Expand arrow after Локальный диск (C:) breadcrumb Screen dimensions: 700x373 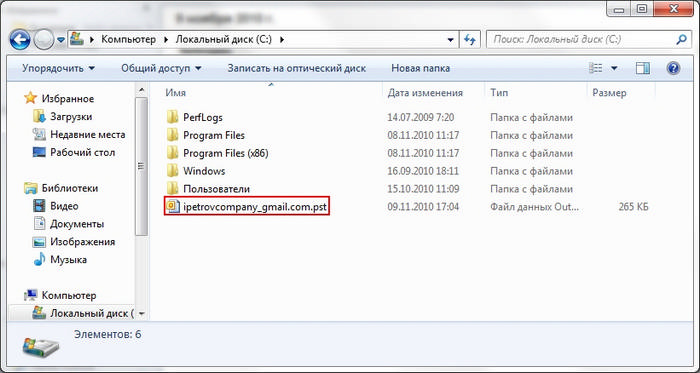(x=281, y=39)
